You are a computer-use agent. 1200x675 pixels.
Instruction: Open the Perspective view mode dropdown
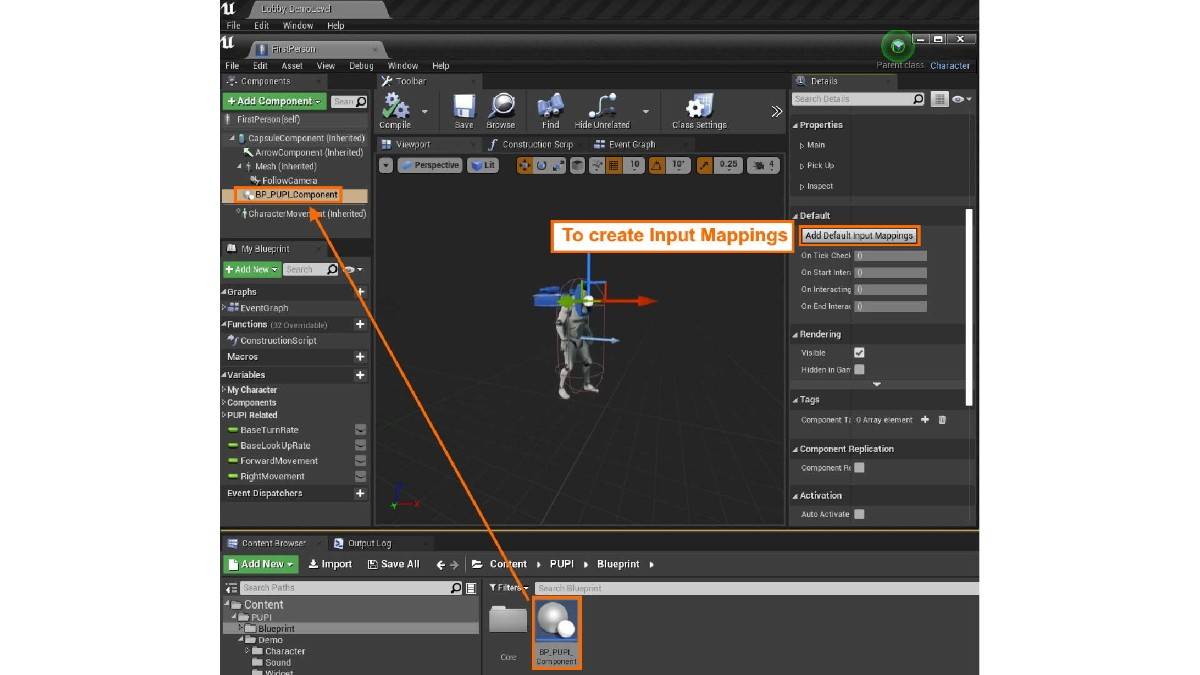[x=429, y=165]
